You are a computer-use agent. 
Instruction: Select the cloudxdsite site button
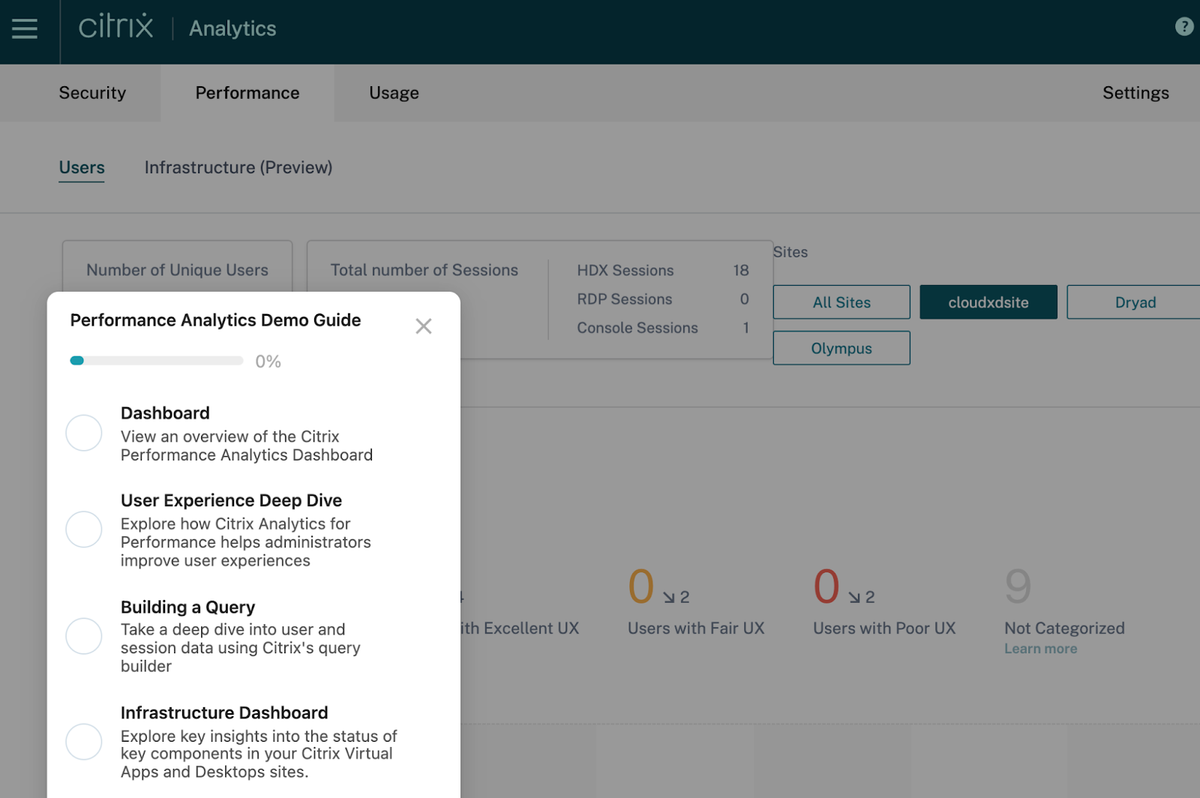pos(988,302)
